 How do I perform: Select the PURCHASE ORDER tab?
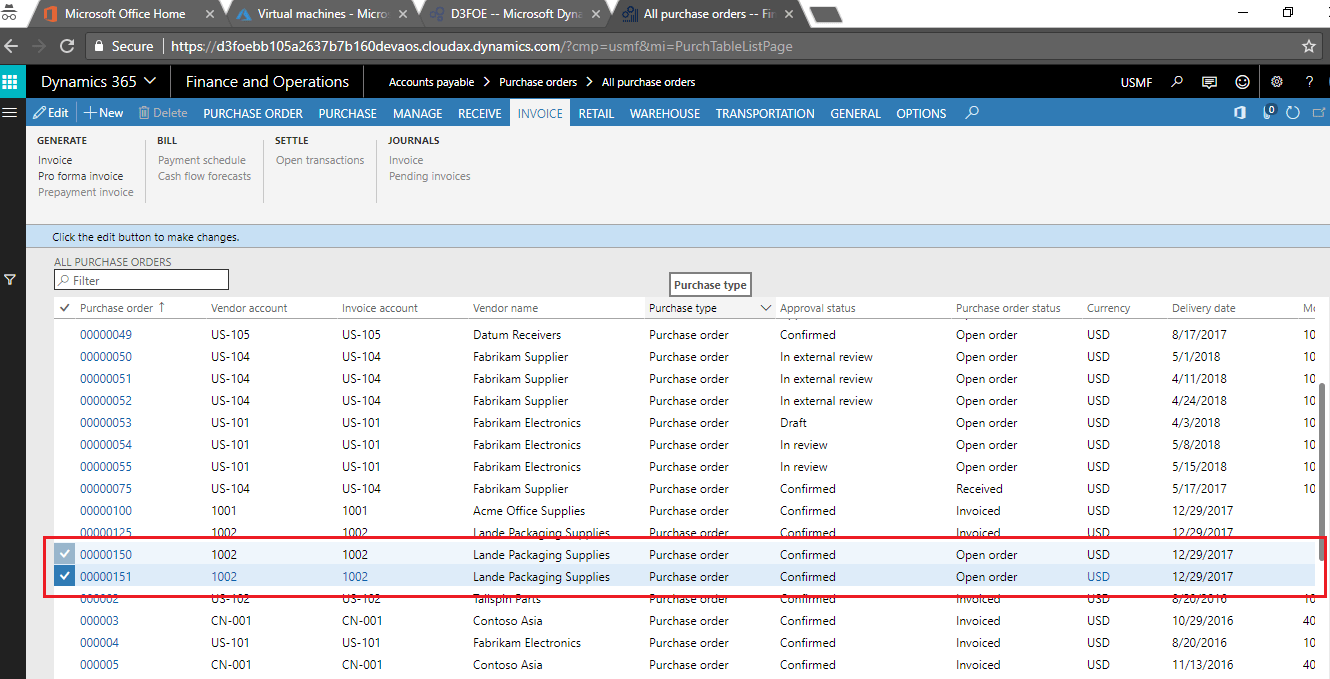(252, 113)
